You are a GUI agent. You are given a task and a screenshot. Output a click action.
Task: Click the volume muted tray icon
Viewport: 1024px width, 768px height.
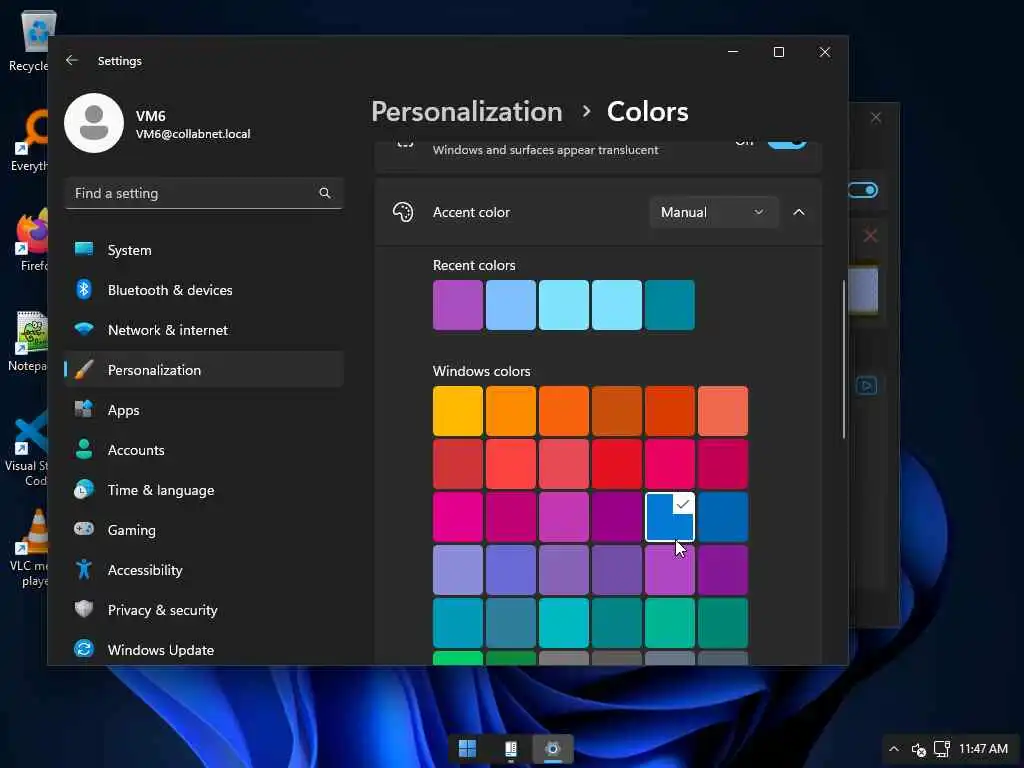tap(918, 750)
